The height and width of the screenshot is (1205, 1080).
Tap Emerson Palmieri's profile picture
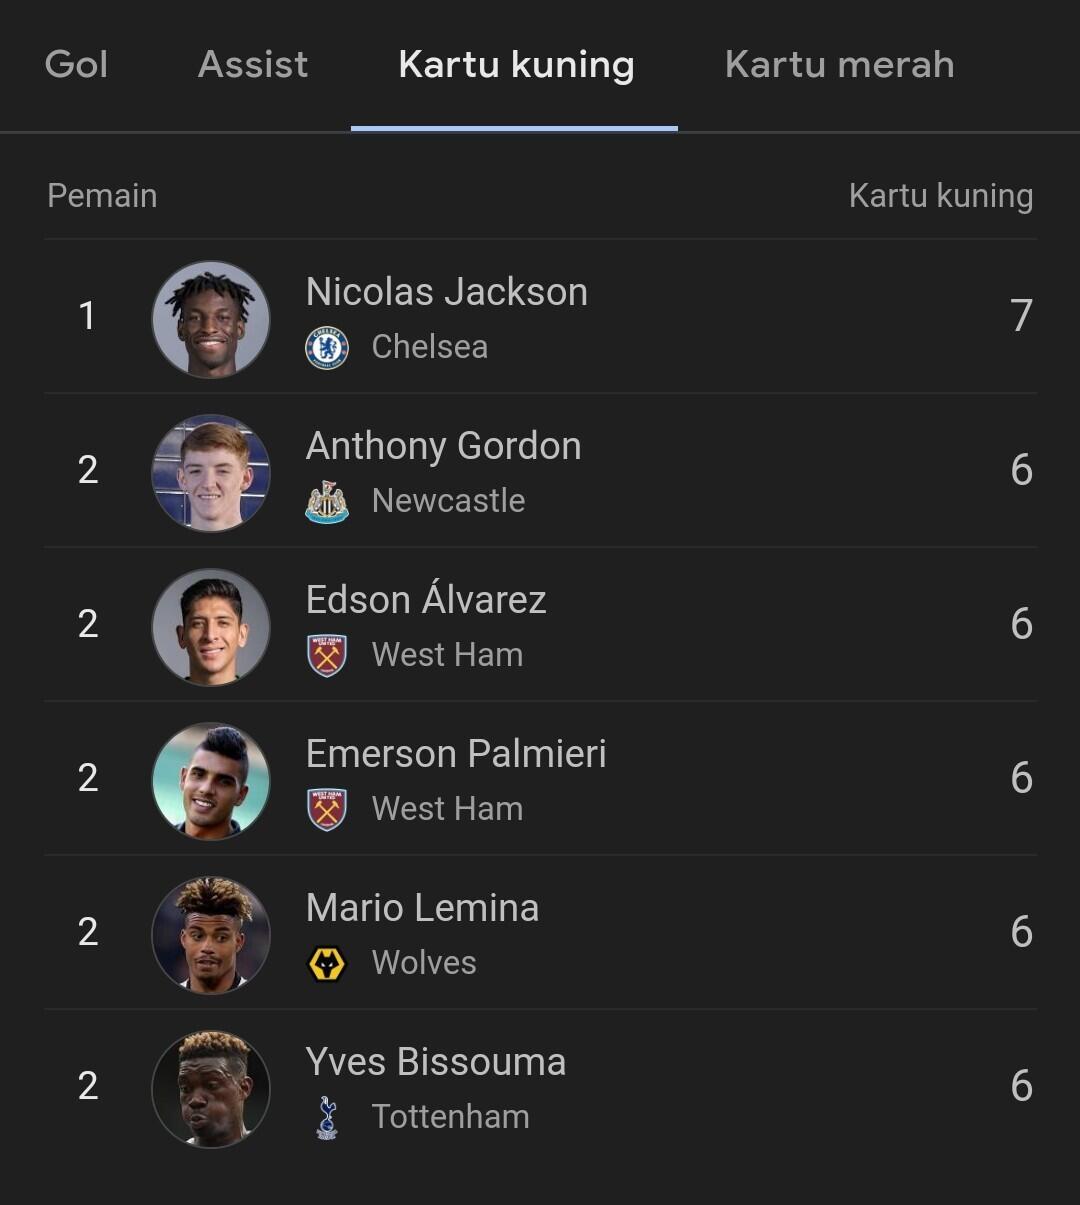click(211, 781)
